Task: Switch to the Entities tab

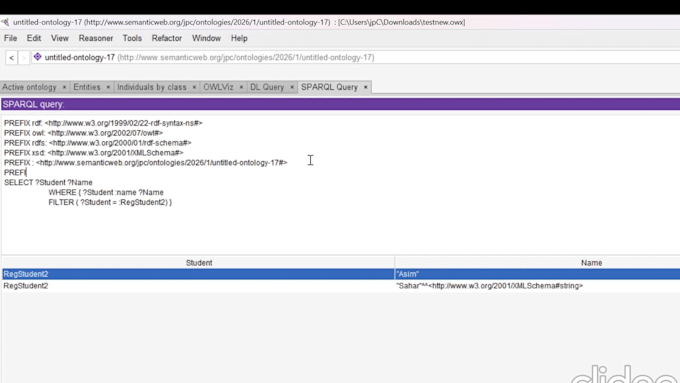Action: tap(87, 87)
